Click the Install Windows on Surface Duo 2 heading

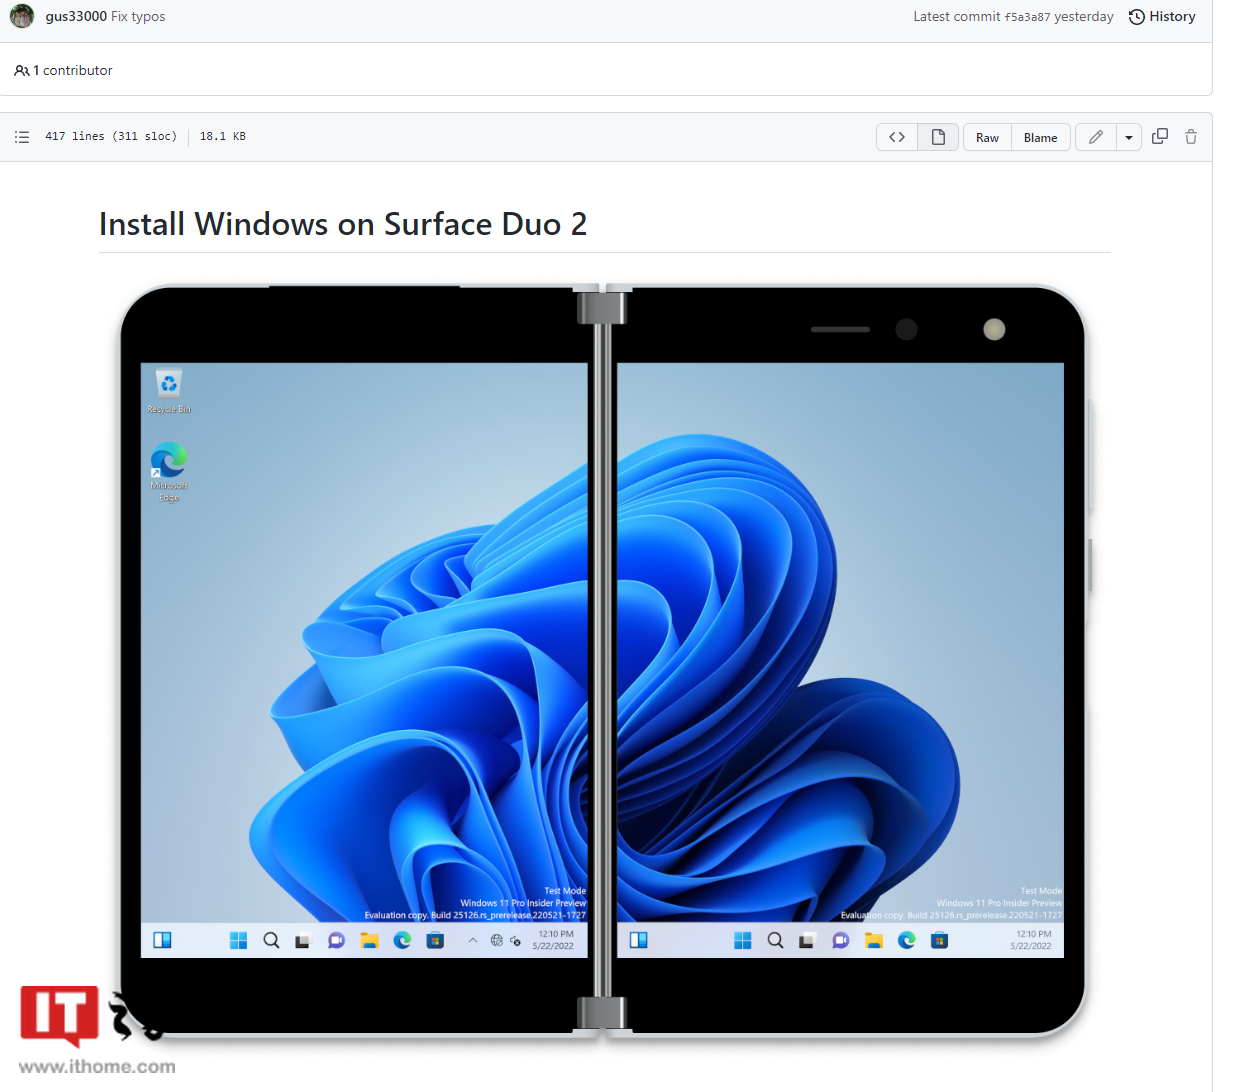(x=343, y=223)
